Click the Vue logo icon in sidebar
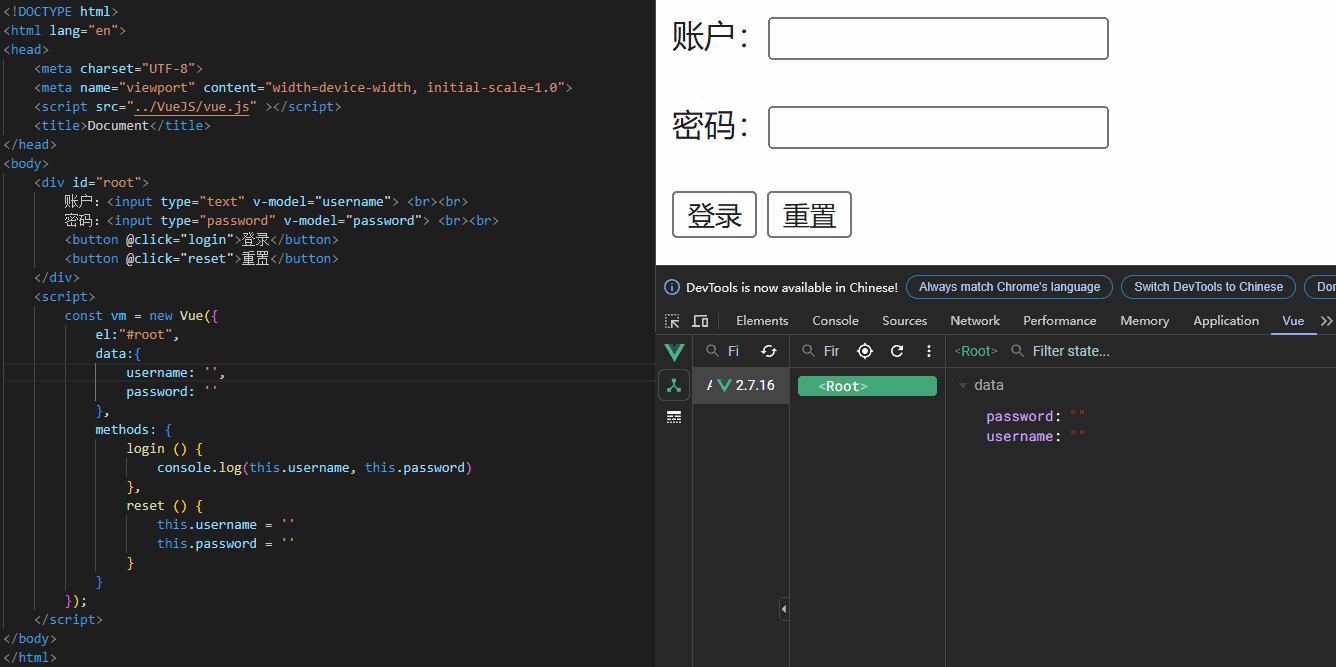The height and width of the screenshot is (667, 1336). coord(674,352)
